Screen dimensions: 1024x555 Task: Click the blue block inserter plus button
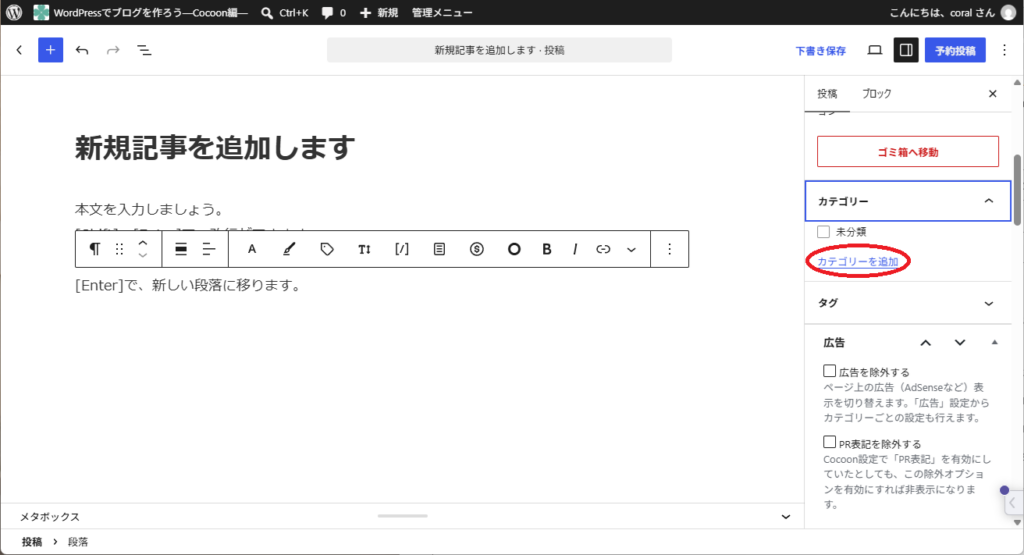click(50, 50)
